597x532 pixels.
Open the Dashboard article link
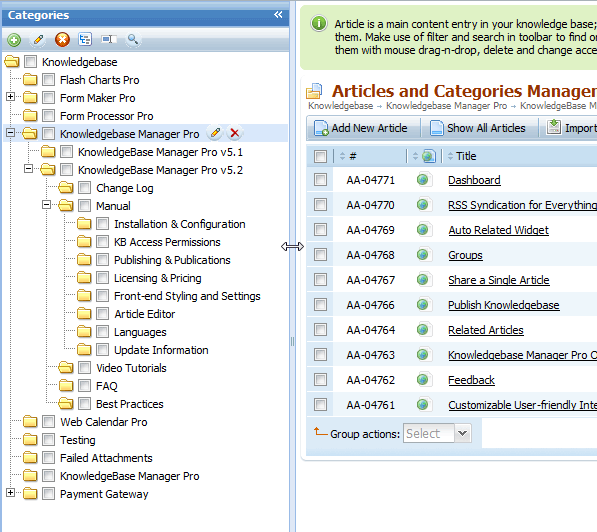[474, 180]
